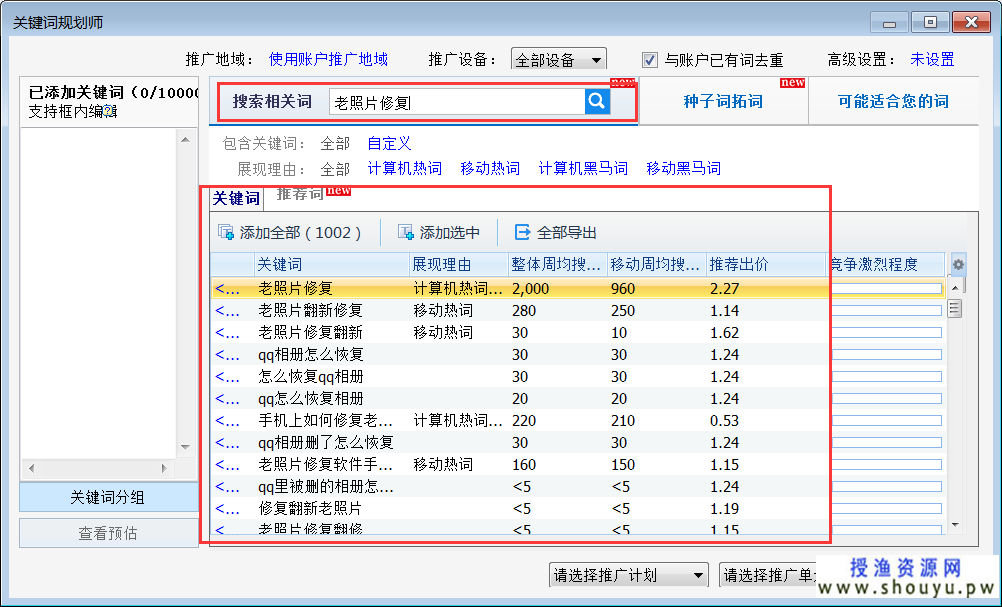Filter by 计算机热词 link
The width and height of the screenshot is (1002, 607).
[x=404, y=168]
